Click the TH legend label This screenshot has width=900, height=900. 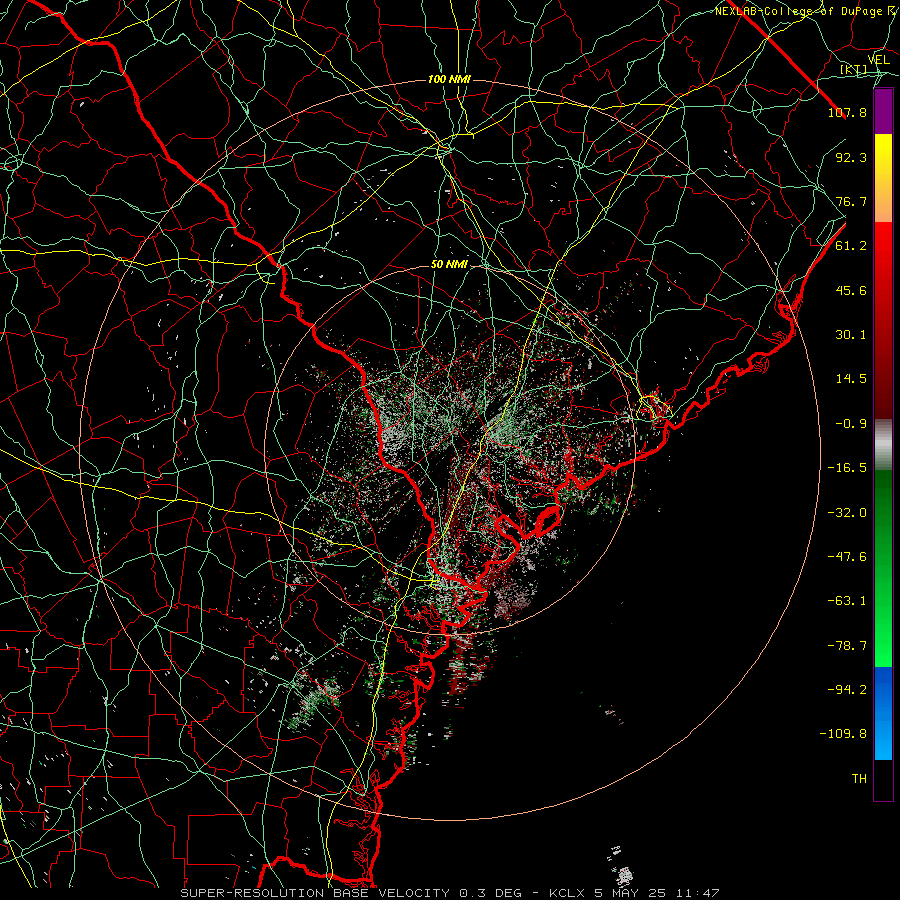coord(859,779)
